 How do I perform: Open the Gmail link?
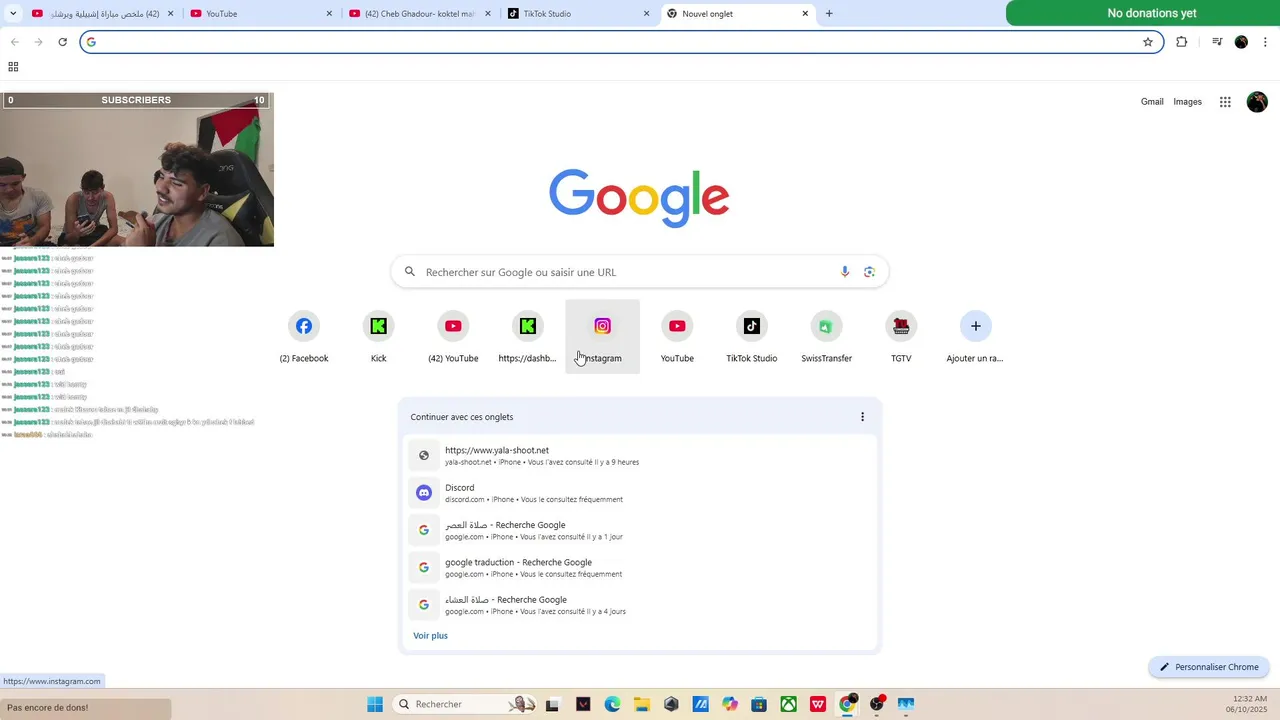(x=1152, y=102)
